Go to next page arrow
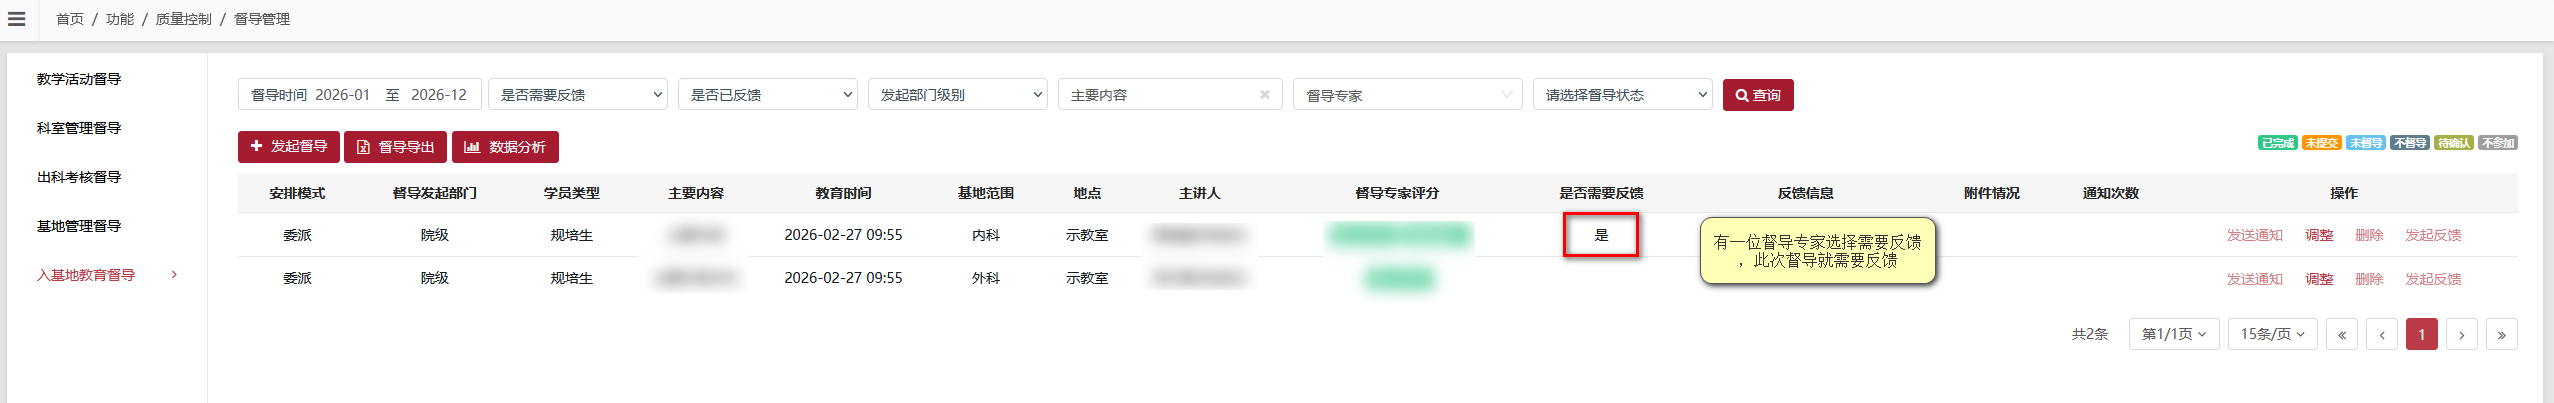 2462,334
